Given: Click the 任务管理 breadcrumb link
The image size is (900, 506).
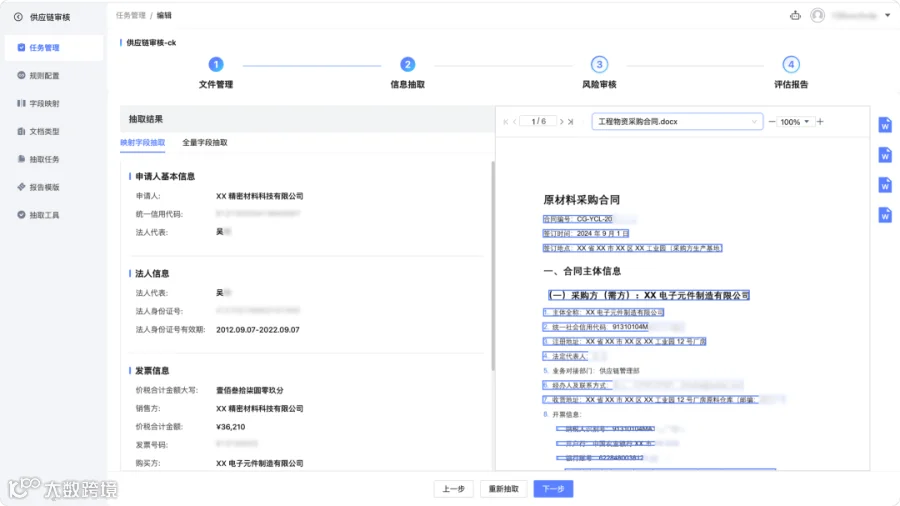Looking at the screenshot, I should 131,15.
